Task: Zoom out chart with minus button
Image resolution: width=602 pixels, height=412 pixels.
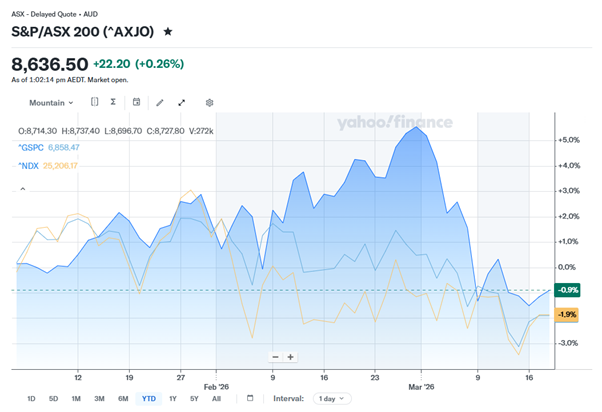Action: click(275, 357)
